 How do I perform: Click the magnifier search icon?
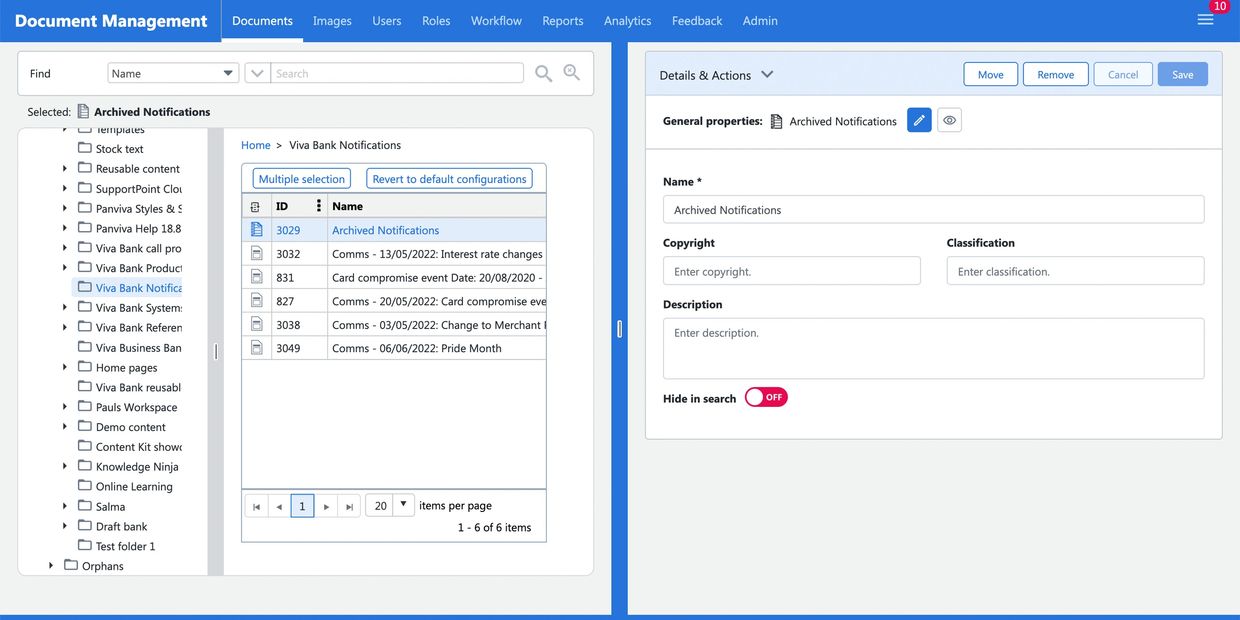(x=543, y=73)
